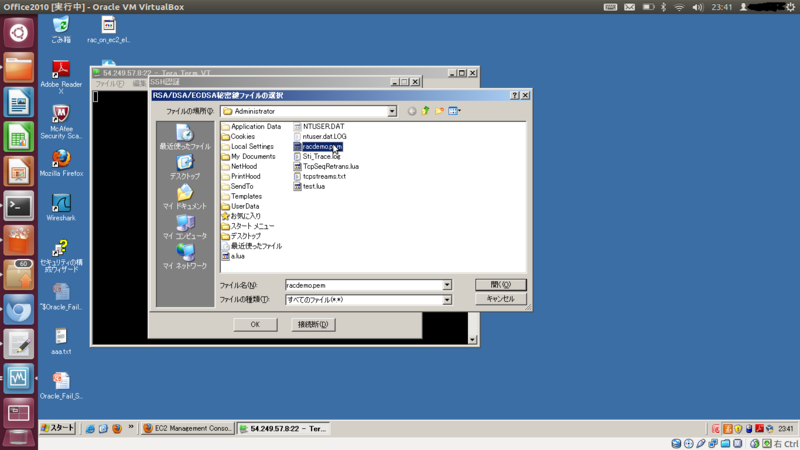Image resolution: width=800 pixels, height=450 pixels.
Task: Click into the file name field
Action: coord(364,285)
